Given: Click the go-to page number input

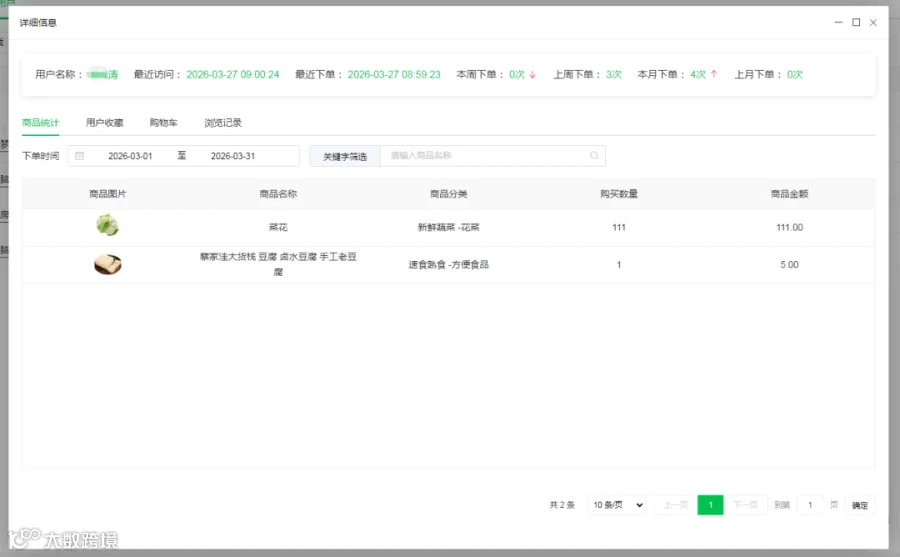Looking at the screenshot, I should tap(810, 505).
